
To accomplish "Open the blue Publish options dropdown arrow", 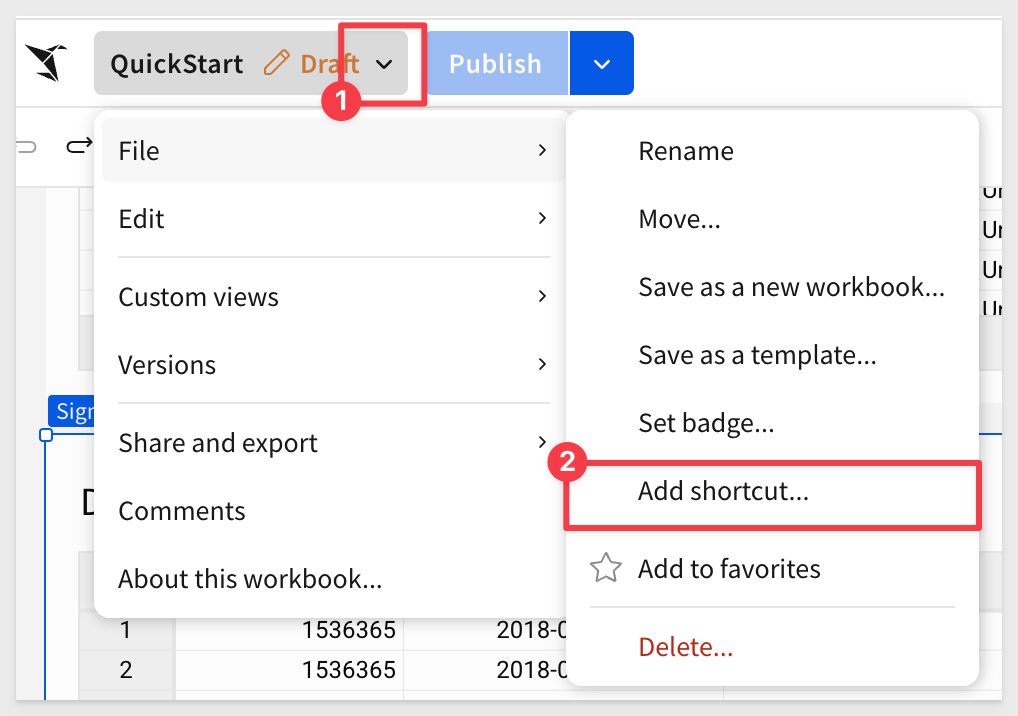I will tap(601, 64).
